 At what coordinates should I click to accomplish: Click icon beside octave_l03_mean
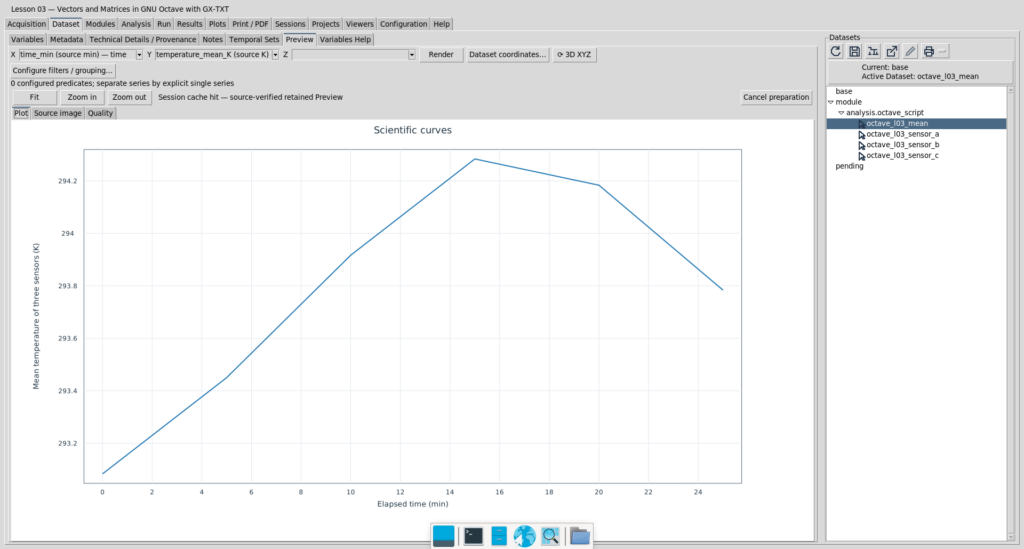[861, 124]
